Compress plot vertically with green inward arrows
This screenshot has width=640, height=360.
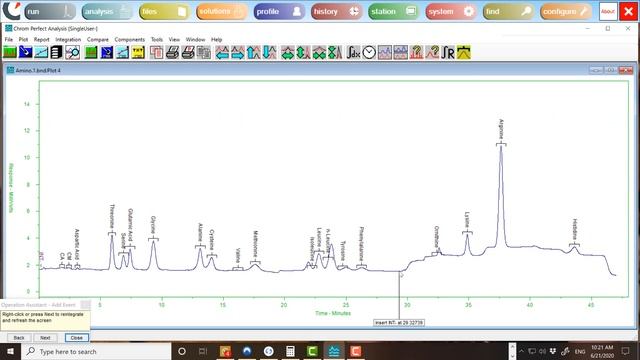click(x=335, y=53)
